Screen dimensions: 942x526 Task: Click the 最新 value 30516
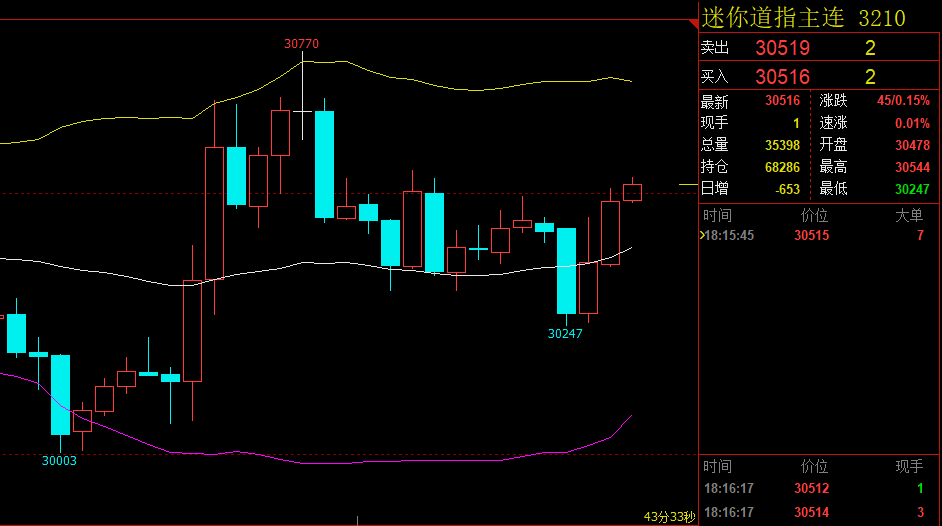(x=782, y=100)
